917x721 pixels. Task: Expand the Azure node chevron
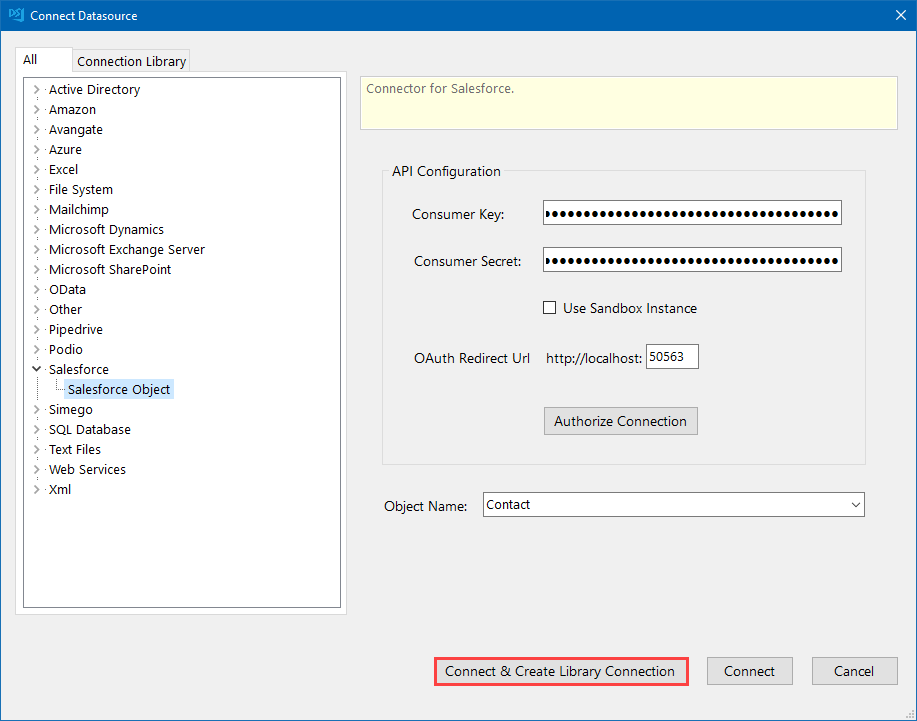pos(36,149)
